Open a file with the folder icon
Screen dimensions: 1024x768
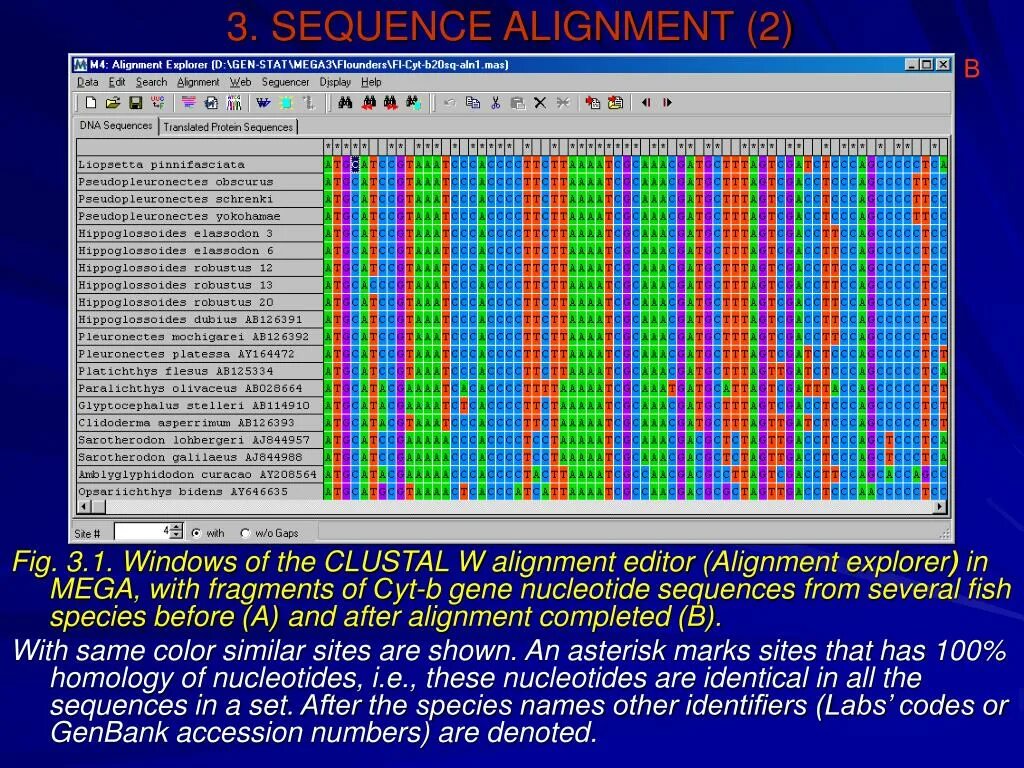113,103
